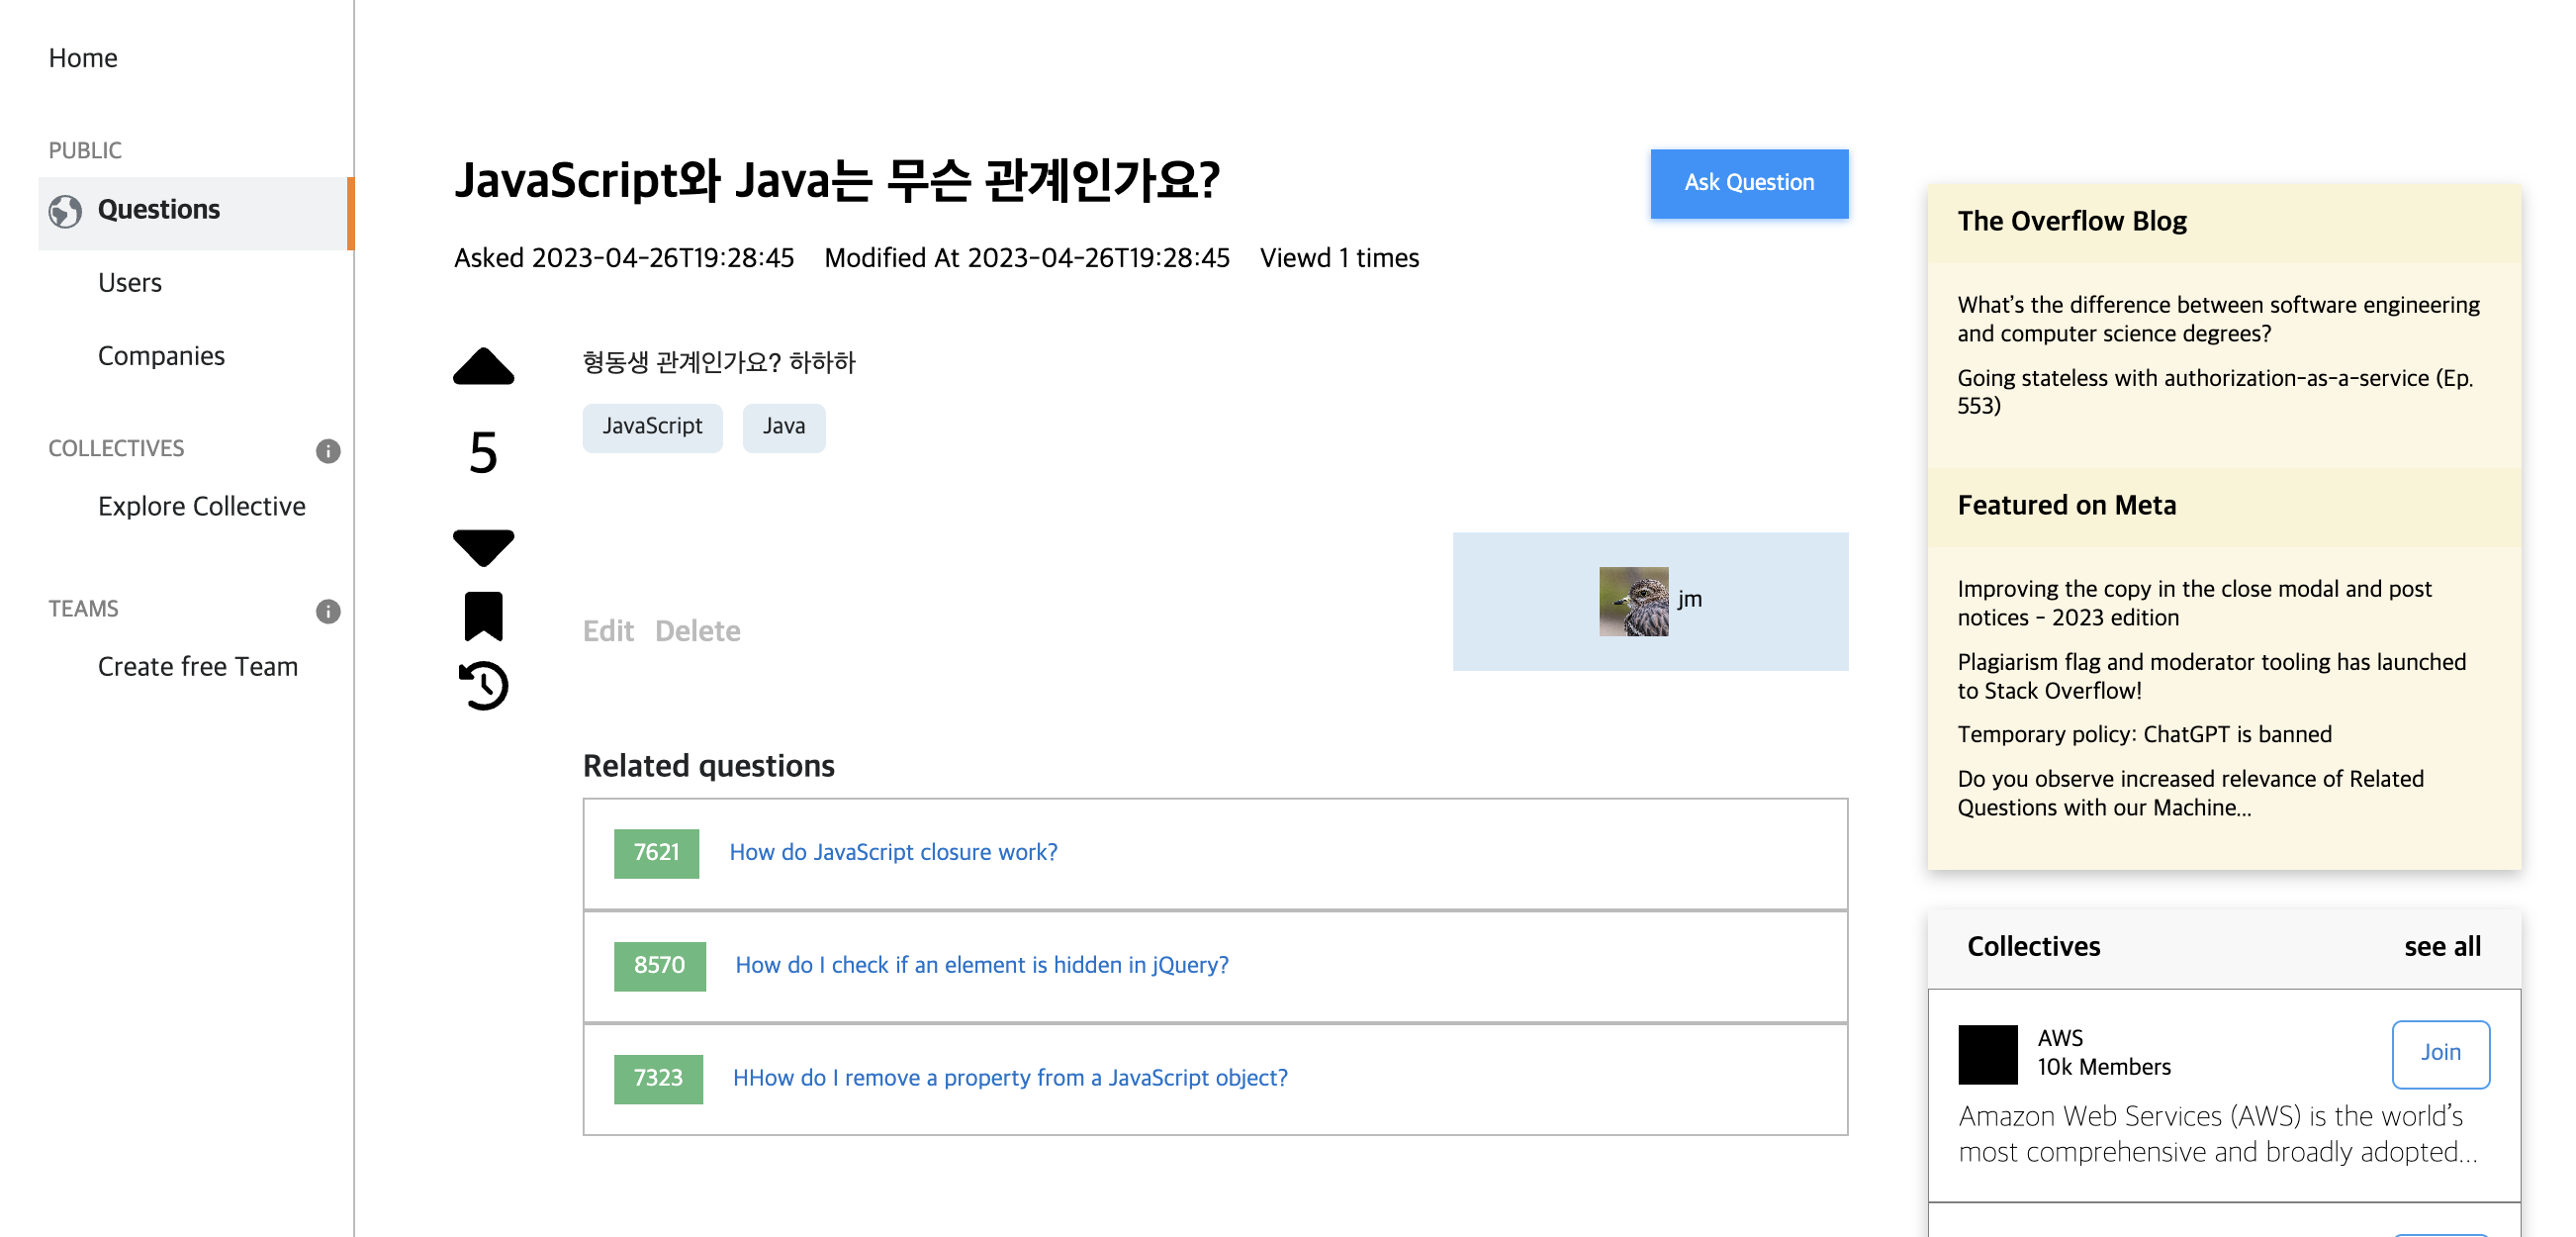Click 'The Overflow Blog' heading
The width and height of the screenshot is (2576, 1237).
[x=2072, y=221]
